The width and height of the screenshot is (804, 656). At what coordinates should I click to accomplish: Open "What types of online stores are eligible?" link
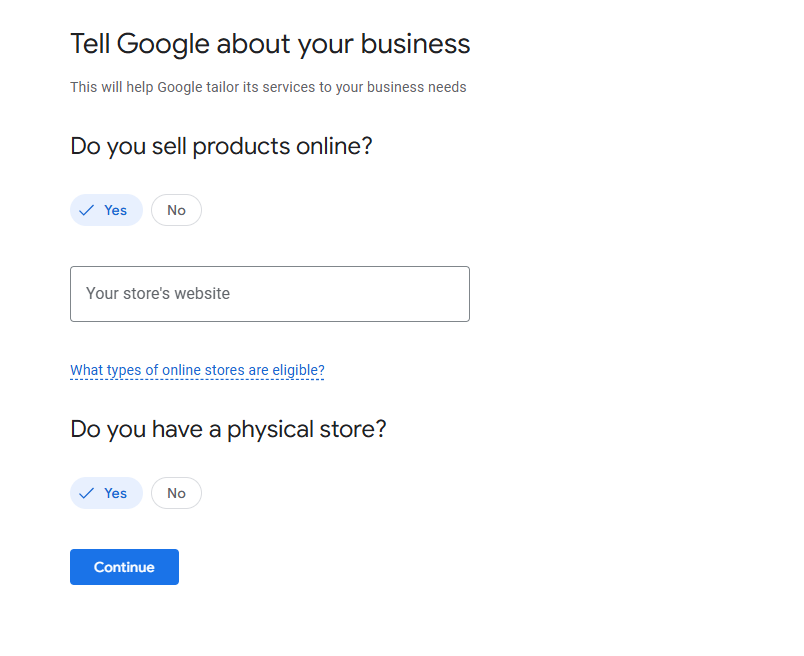[197, 370]
